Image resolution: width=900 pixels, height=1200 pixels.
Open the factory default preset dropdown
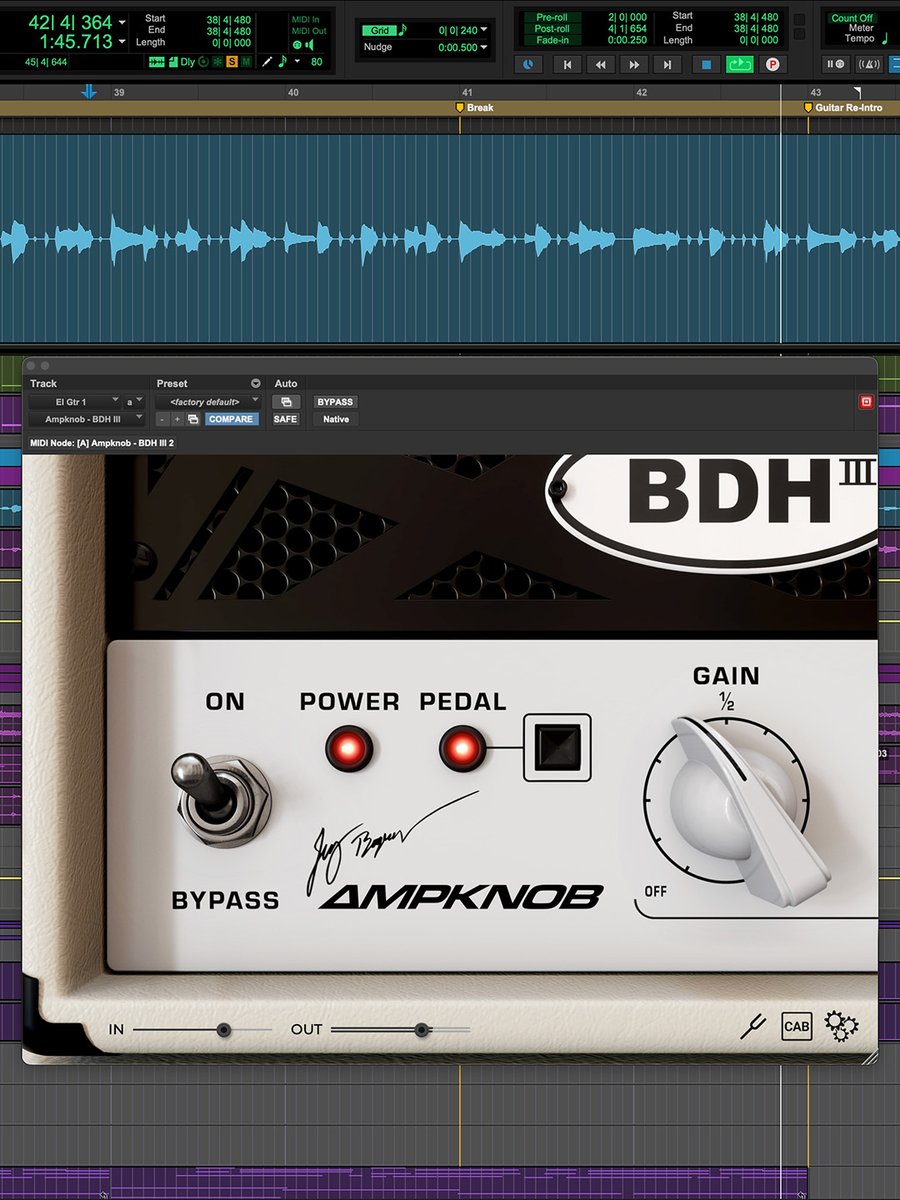click(x=208, y=402)
